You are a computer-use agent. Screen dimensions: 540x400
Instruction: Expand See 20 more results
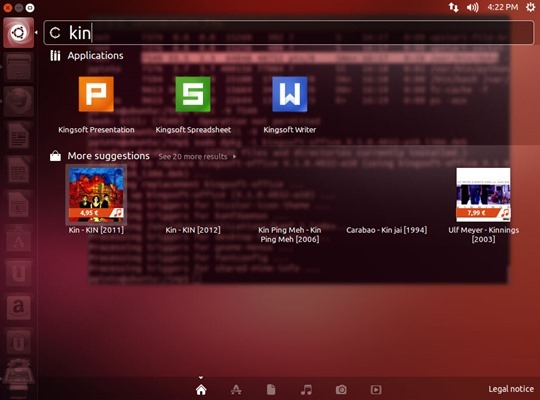pos(197,157)
